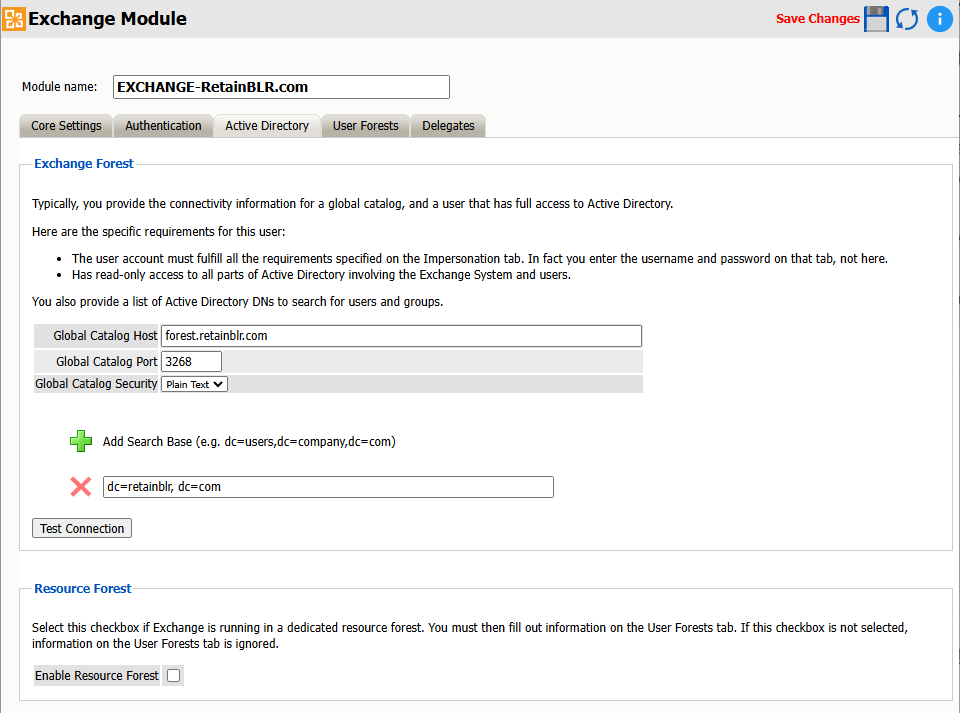Click green plus Add Search Base icon
960x713 pixels.
point(81,441)
